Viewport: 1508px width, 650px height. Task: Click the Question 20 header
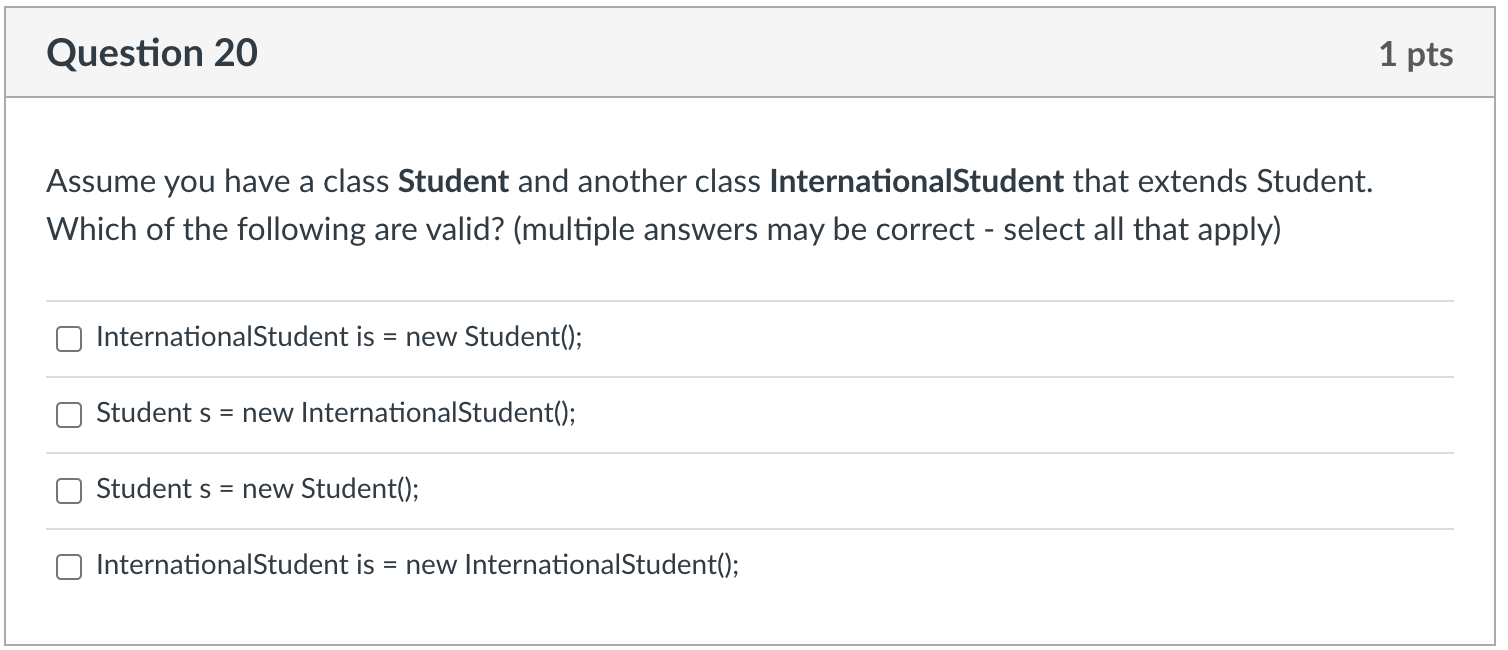click(152, 52)
